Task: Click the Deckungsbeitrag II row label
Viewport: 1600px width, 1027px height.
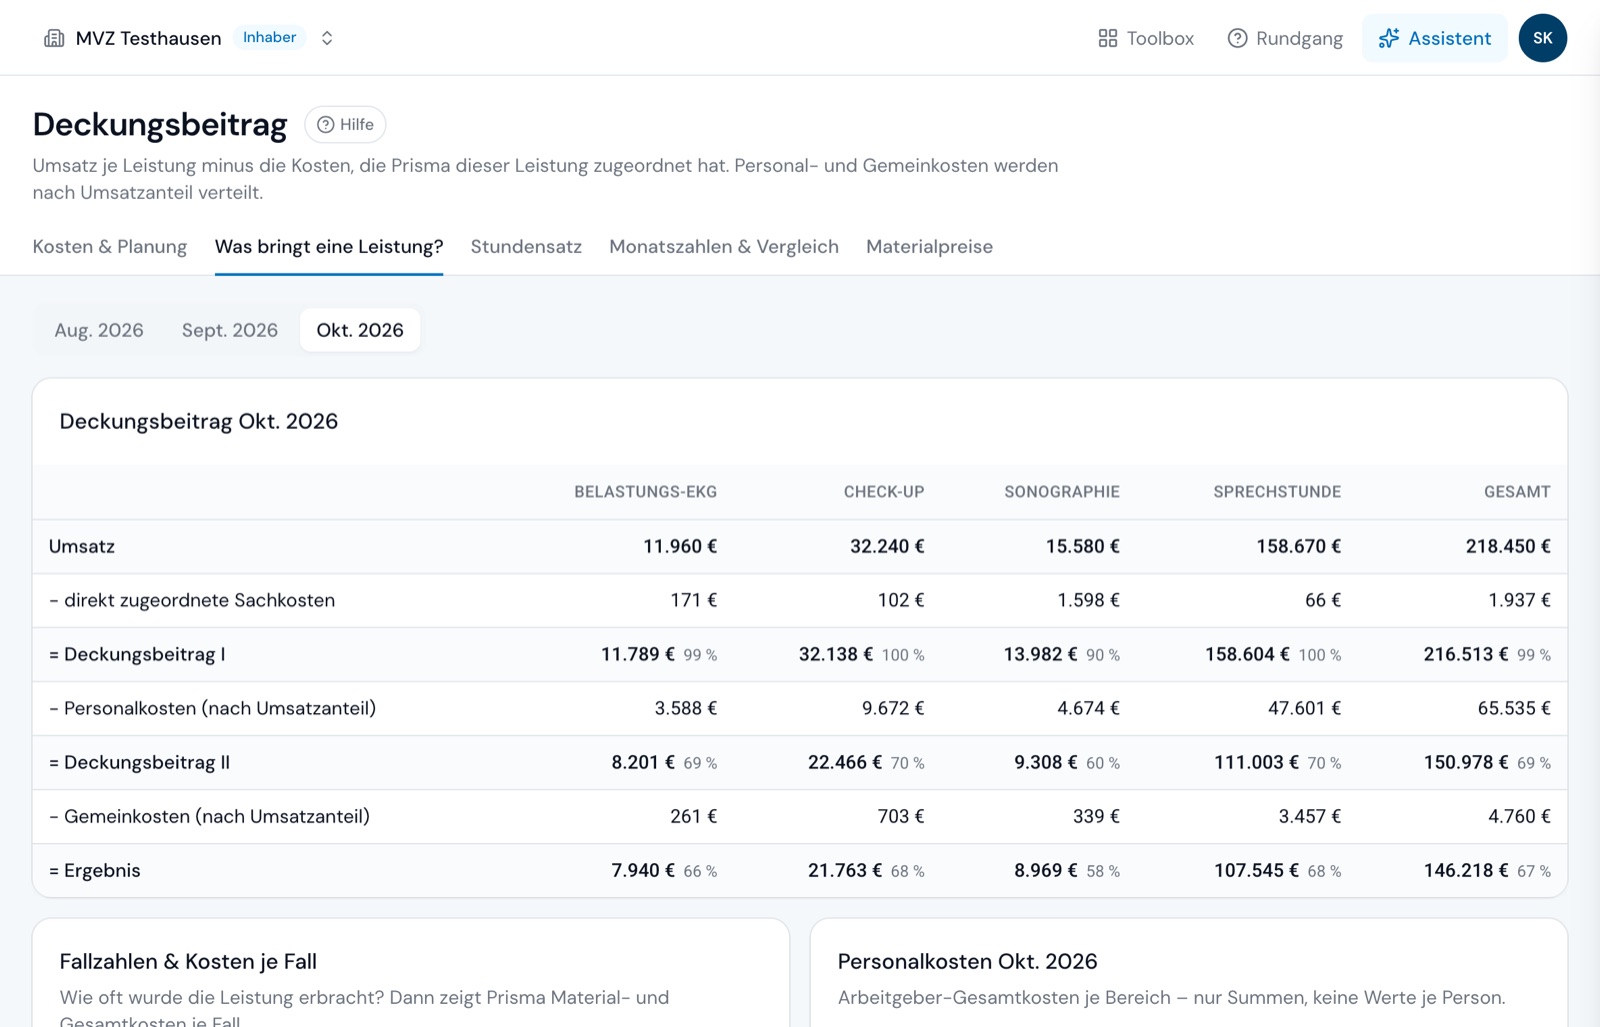Action: click(140, 762)
